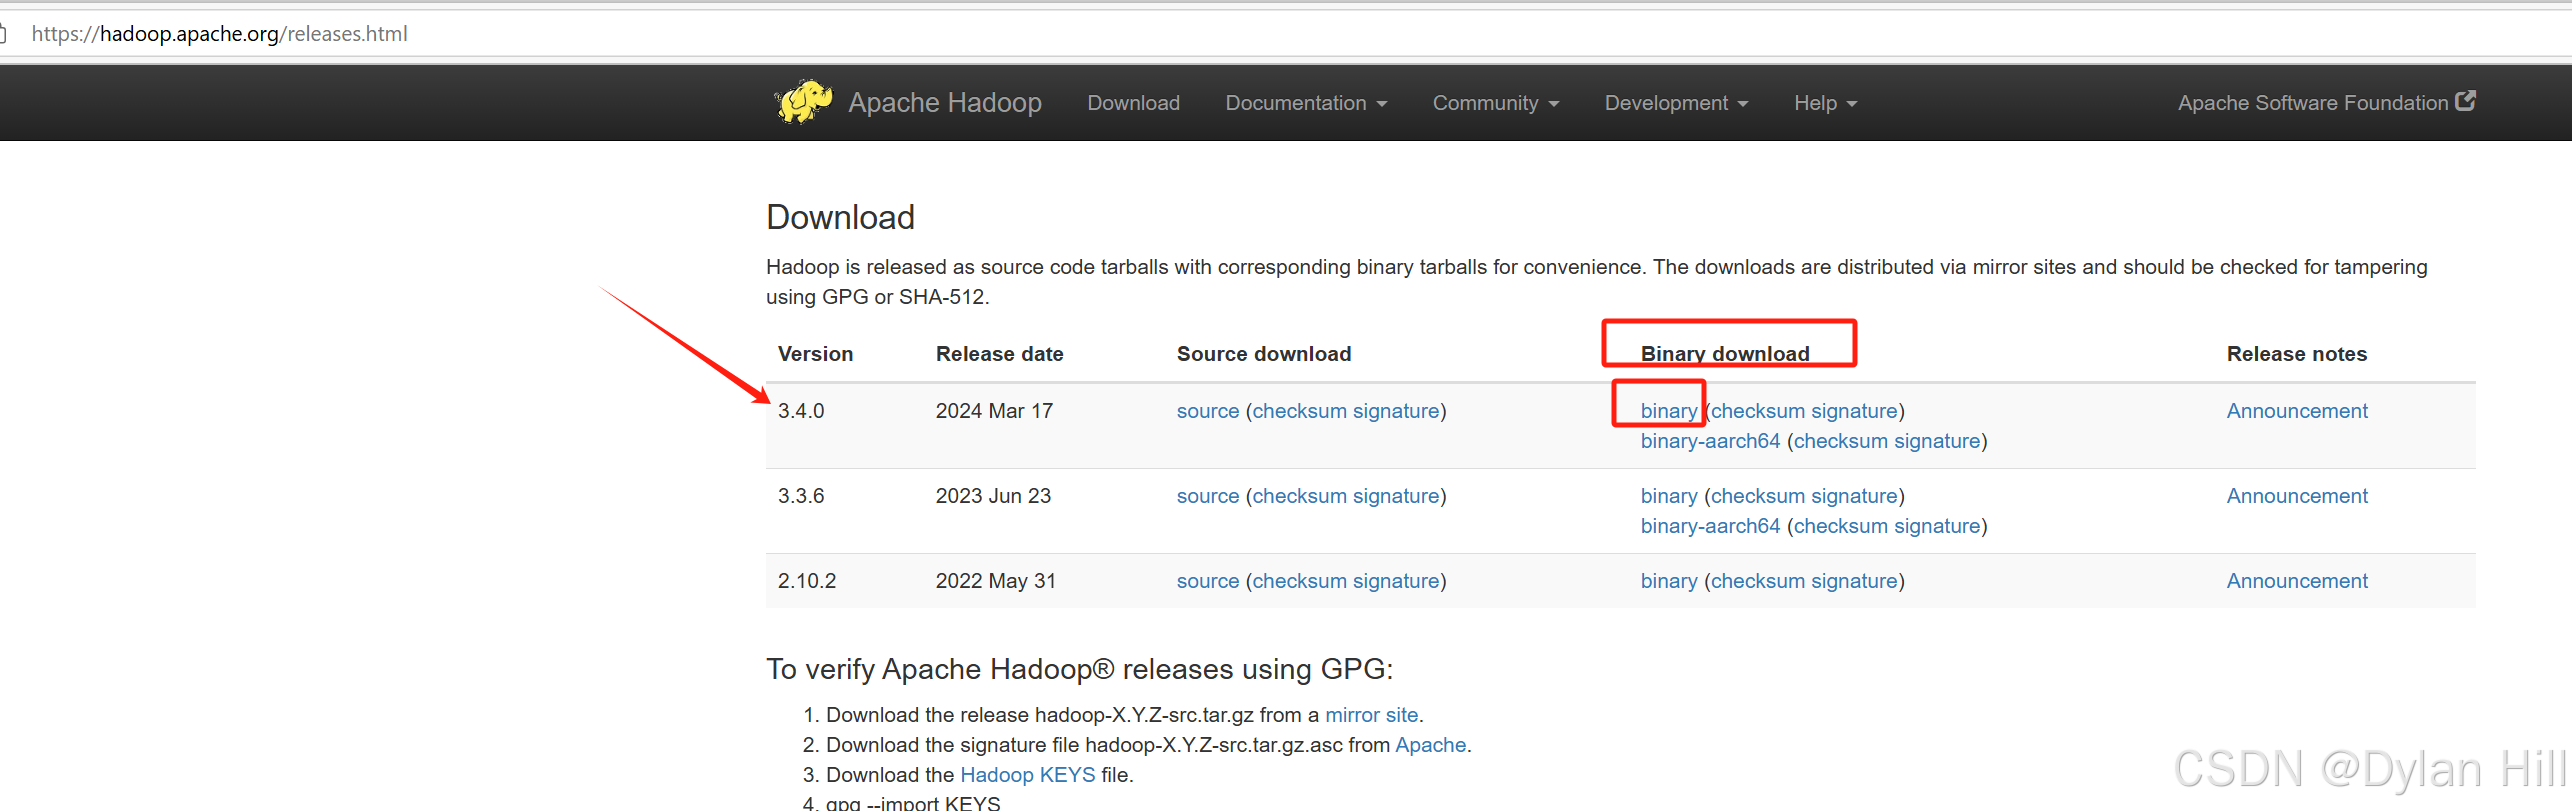This screenshot has height=811, width=2572.
Task: Open the Download menu item in navbar
Action: (1133, 103)
